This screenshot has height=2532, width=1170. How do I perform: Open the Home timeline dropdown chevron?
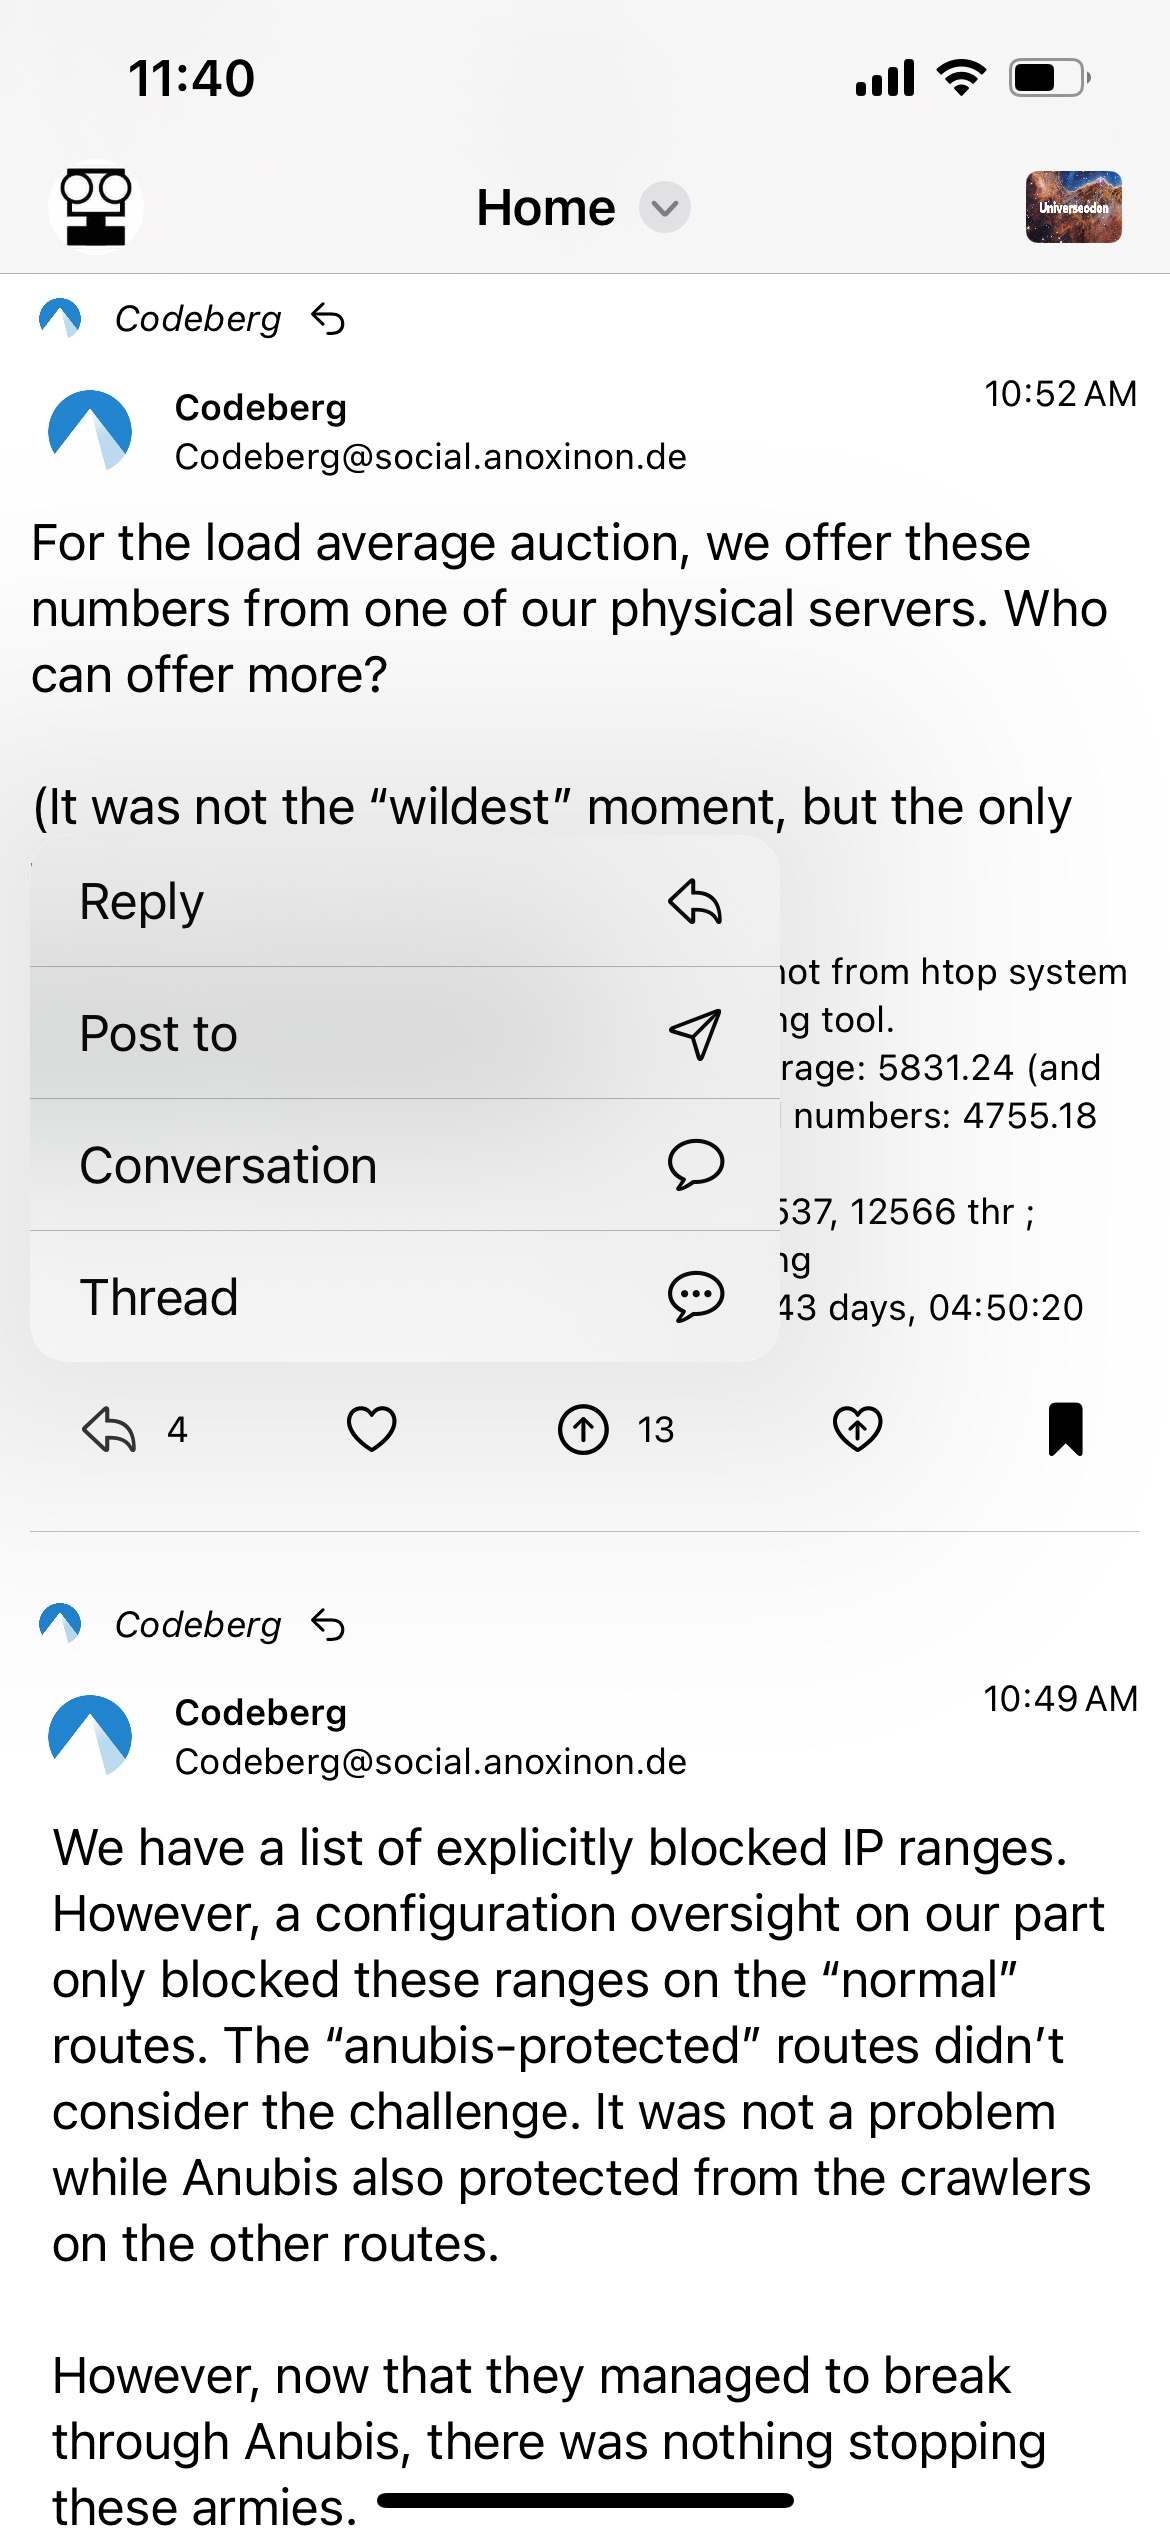pyautogui.click(x=665, y=207)
